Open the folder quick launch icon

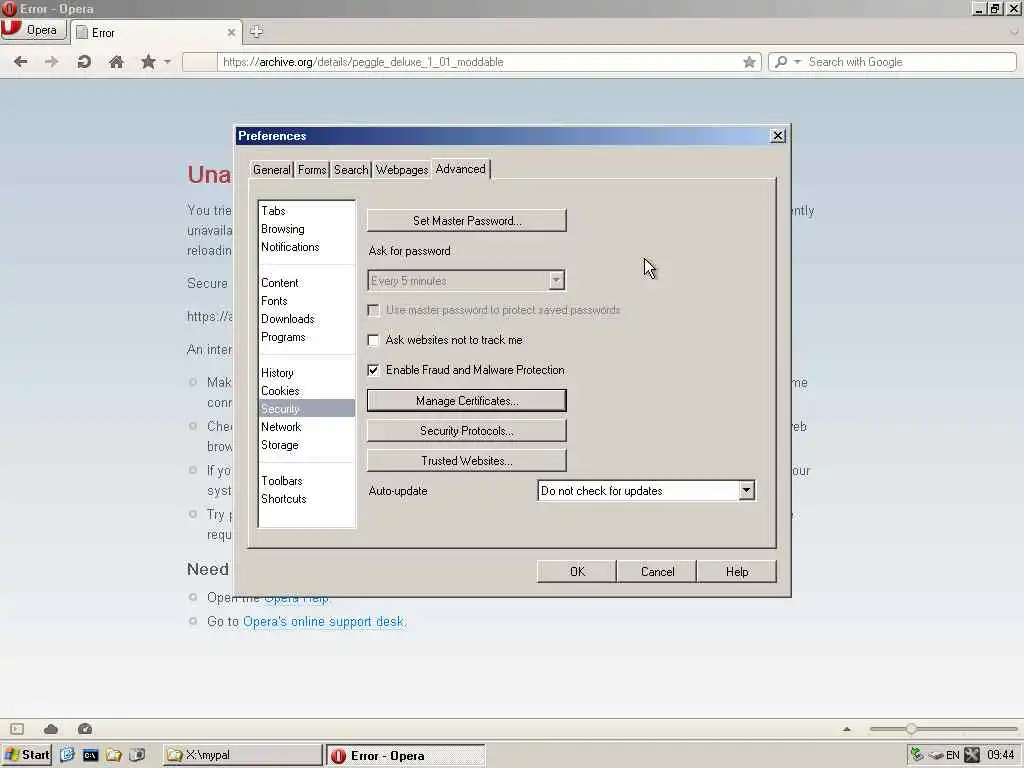(x=114, y=755)
